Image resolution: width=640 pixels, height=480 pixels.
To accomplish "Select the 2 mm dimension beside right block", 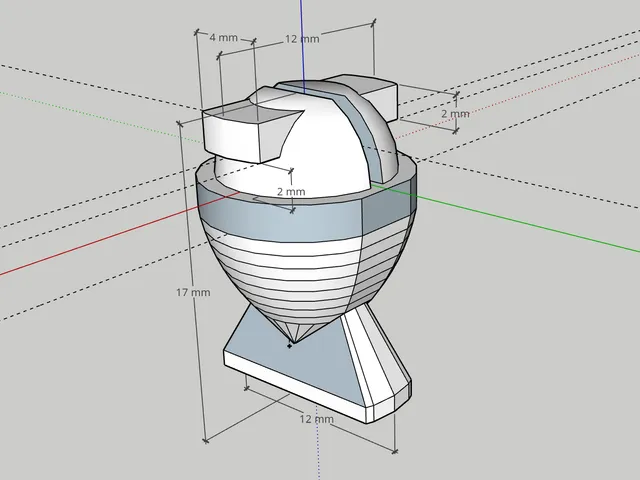I will pos(455,113).
